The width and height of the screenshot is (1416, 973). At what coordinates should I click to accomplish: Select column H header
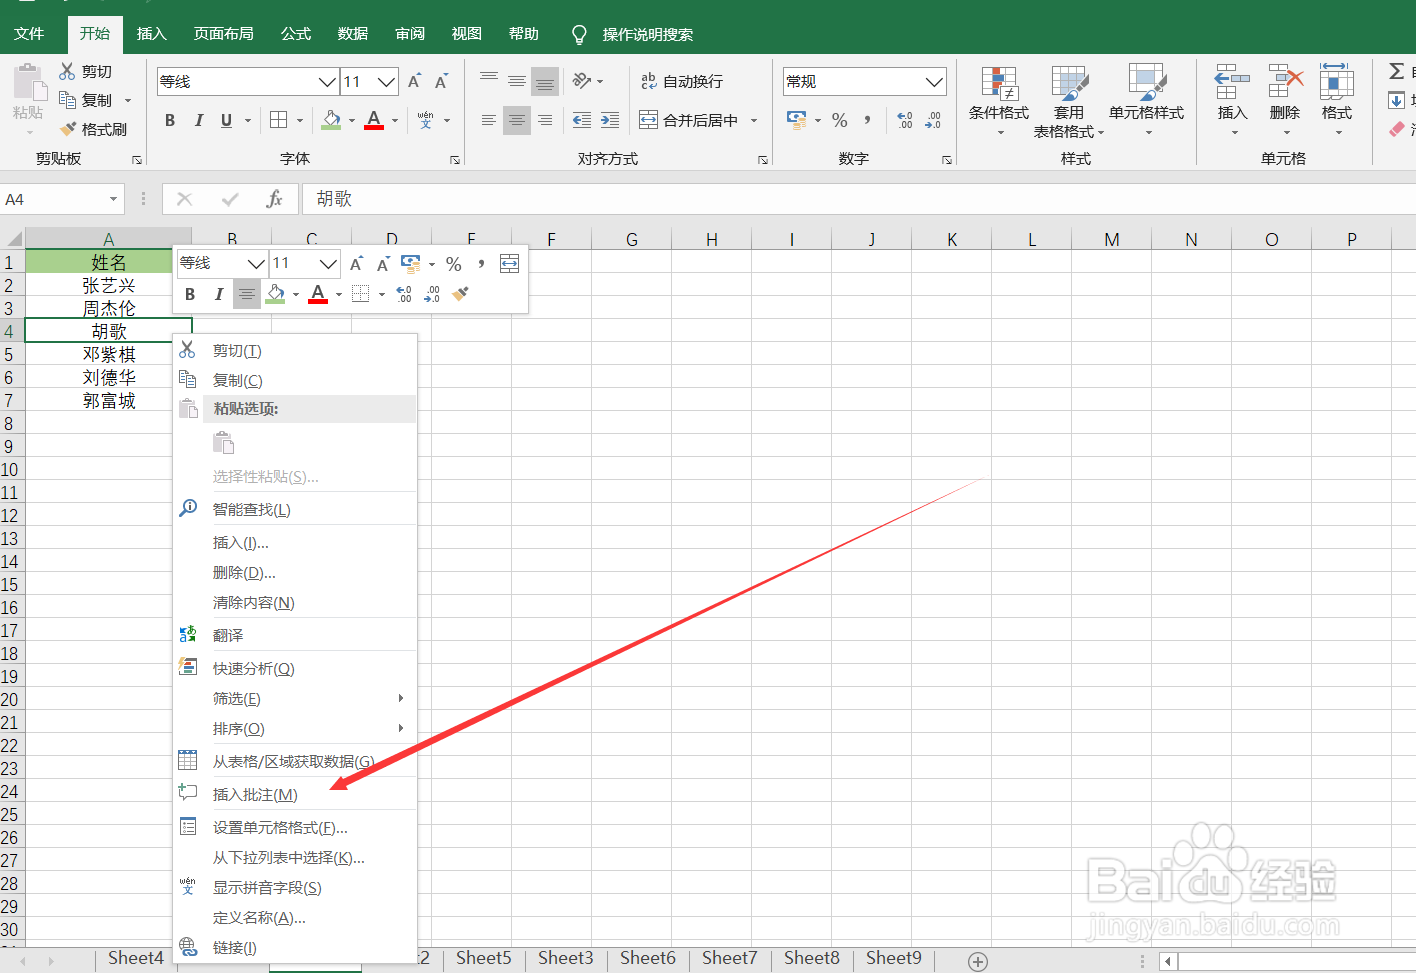pos(712,239)
